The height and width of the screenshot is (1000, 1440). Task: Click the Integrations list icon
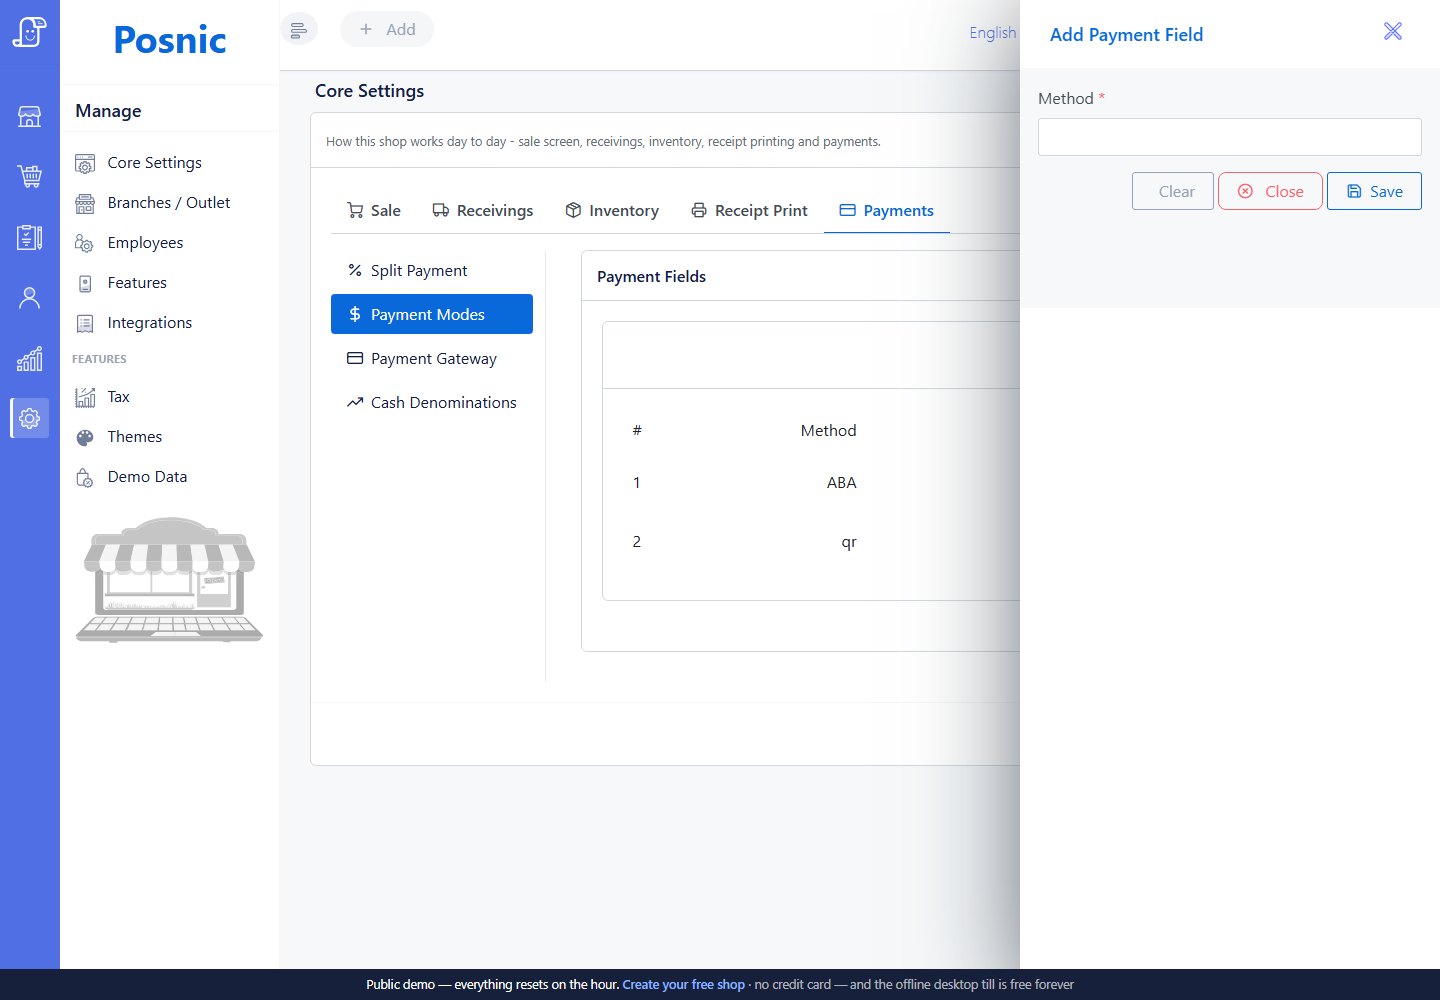click(85, 323)
